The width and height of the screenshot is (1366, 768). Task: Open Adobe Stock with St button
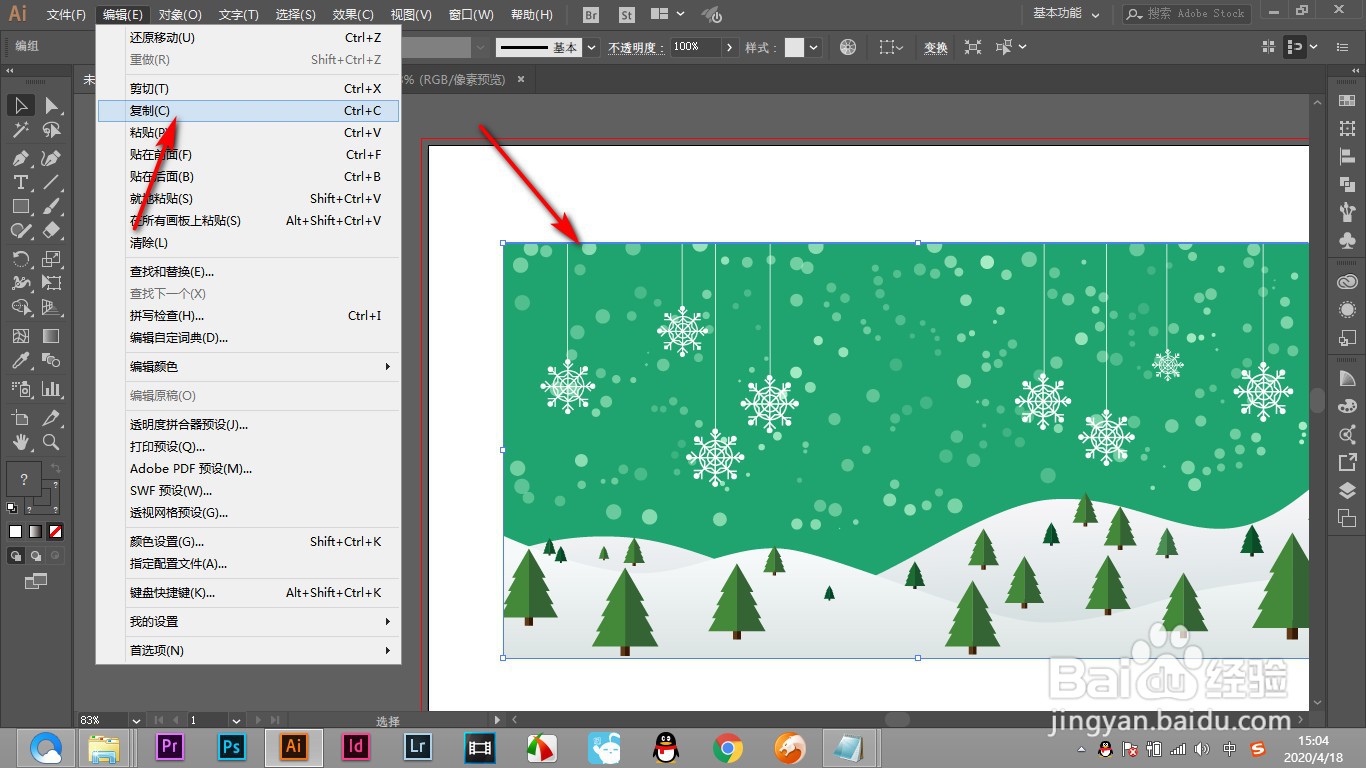tap(627, 15)
